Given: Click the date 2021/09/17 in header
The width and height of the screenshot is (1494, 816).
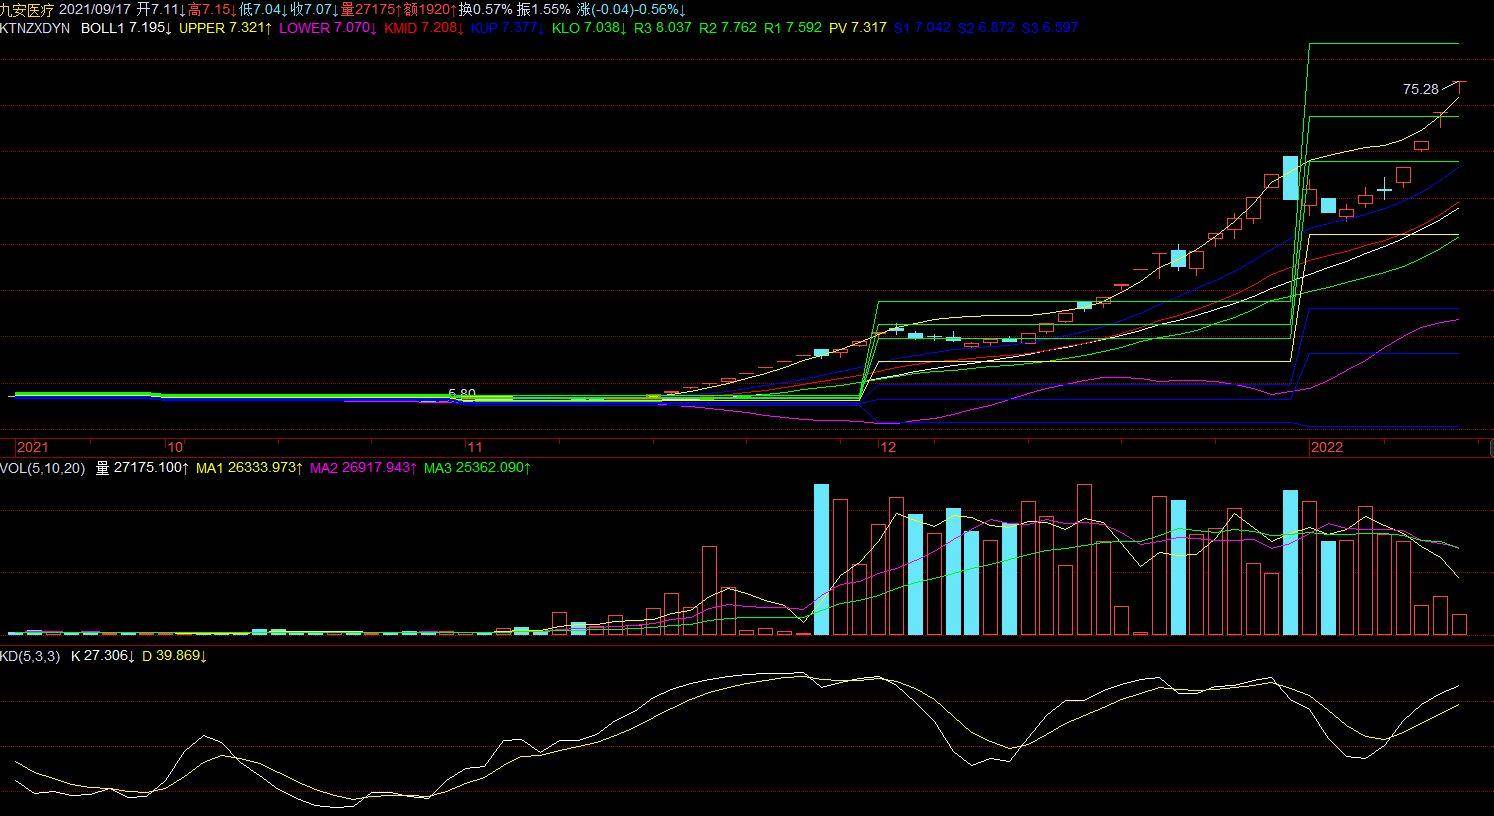Looking at the screenshot, I should pyautogui.click(x=96, y=9).
